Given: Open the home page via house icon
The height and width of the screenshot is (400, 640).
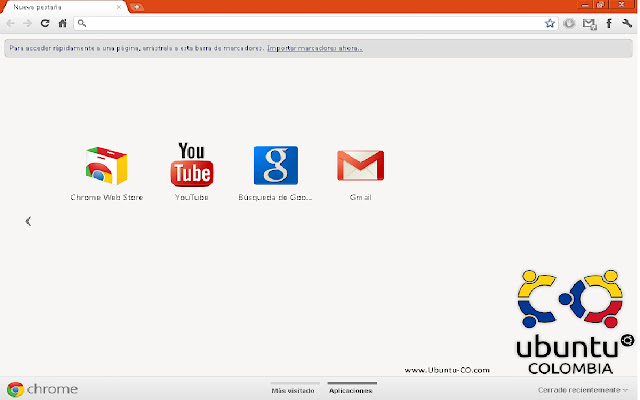Looking at the screenshot, I should pos(62,23).
